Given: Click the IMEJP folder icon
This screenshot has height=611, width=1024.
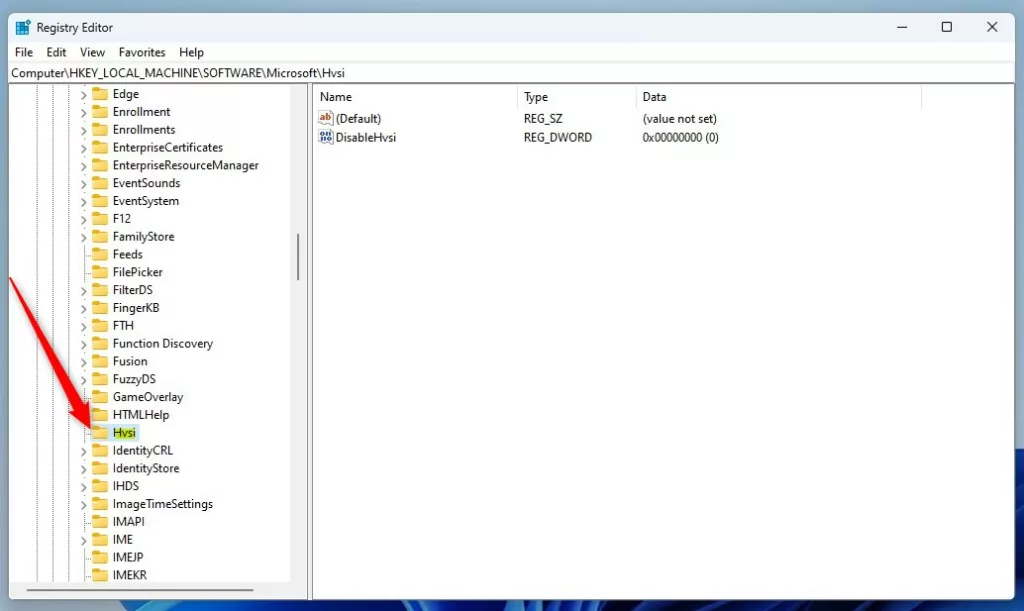Looking at the screenshot, I should 100,557.
